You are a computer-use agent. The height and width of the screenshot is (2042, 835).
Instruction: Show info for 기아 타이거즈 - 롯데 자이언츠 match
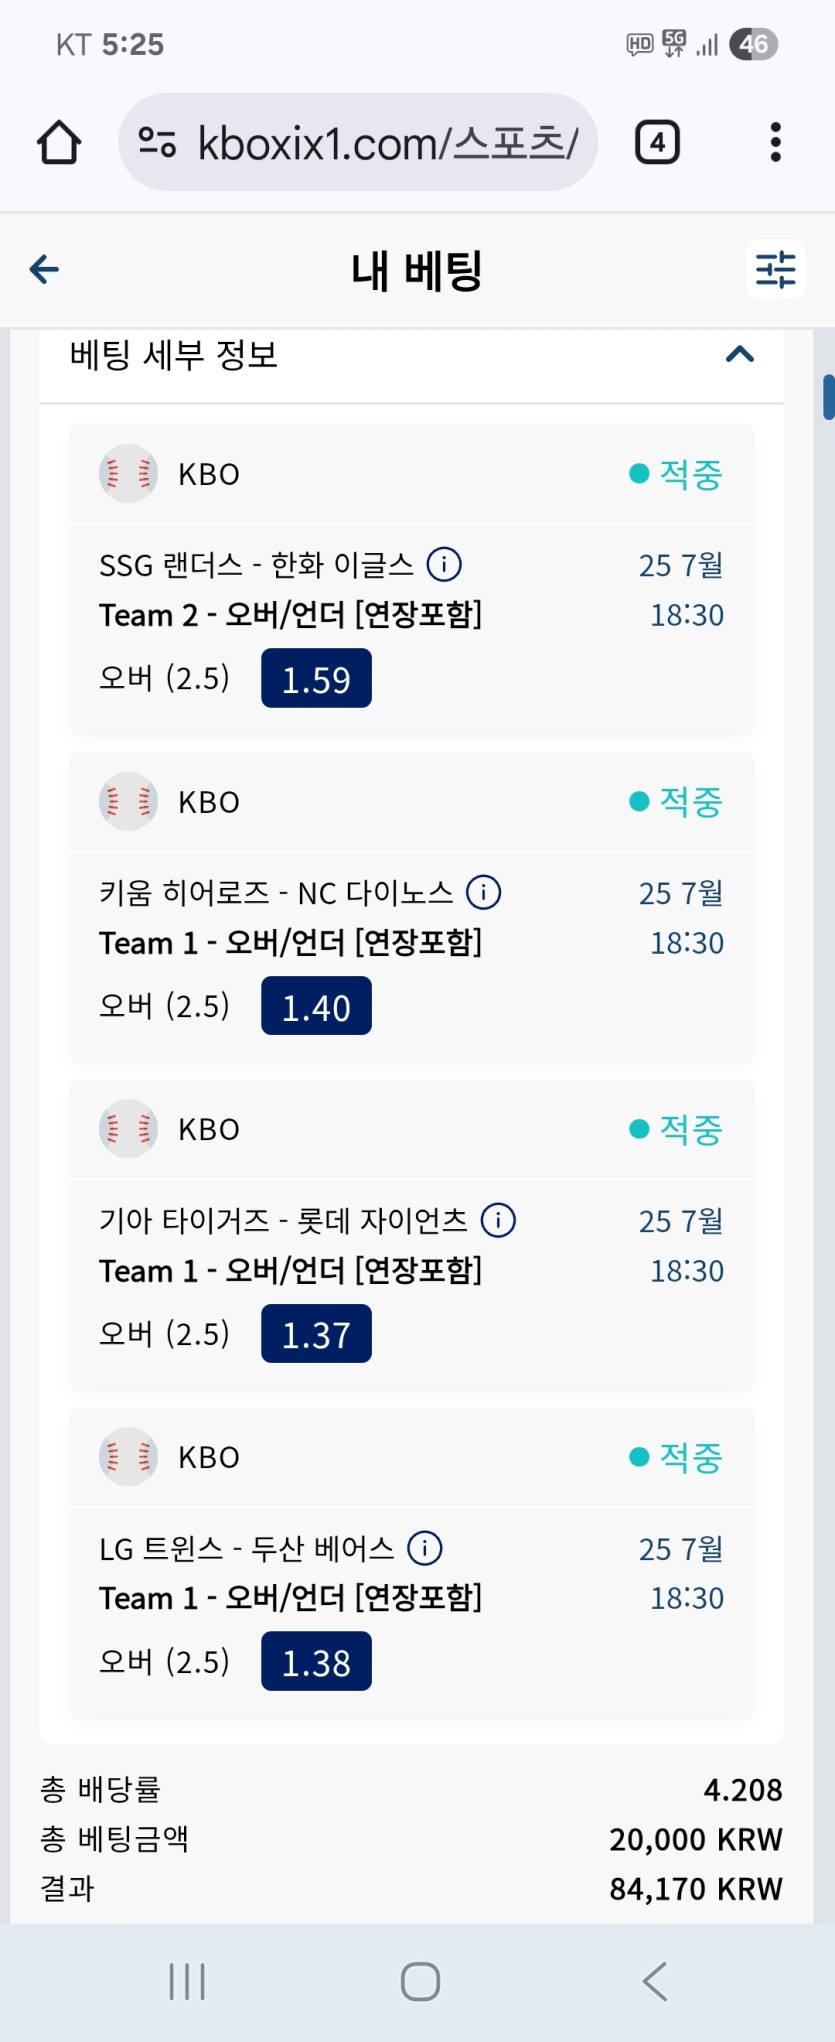[x=498, y=1220]
